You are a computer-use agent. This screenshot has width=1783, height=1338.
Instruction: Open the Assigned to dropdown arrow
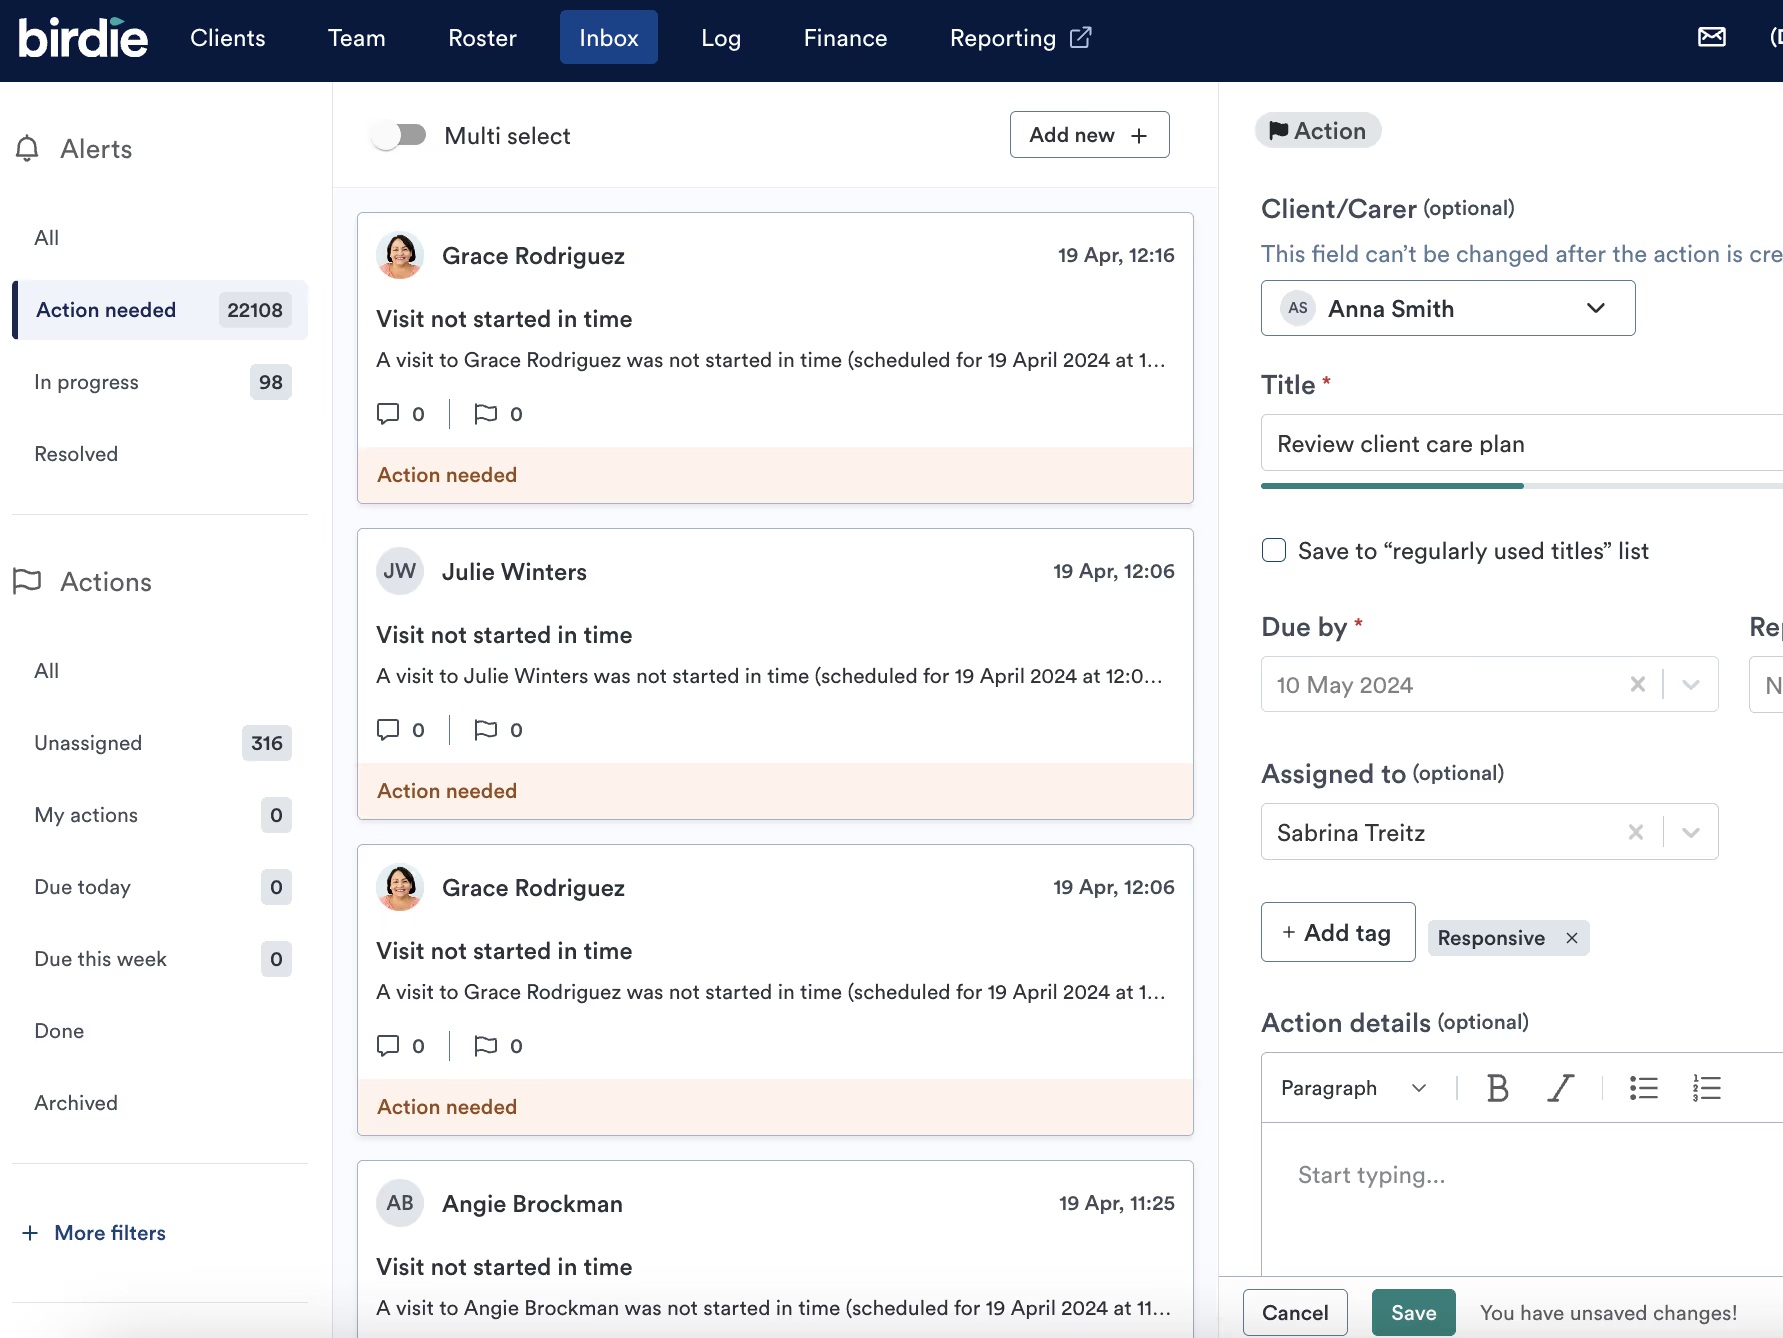pos(1691,832)
